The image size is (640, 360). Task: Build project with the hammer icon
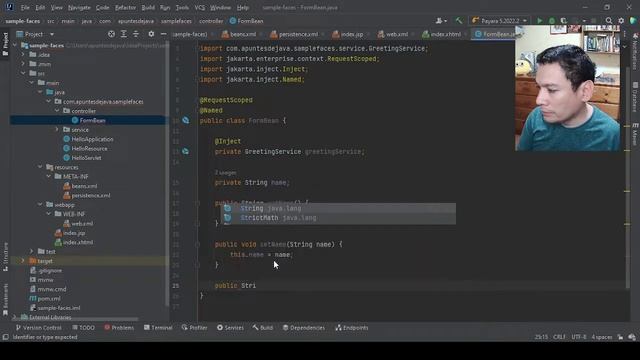459,20
